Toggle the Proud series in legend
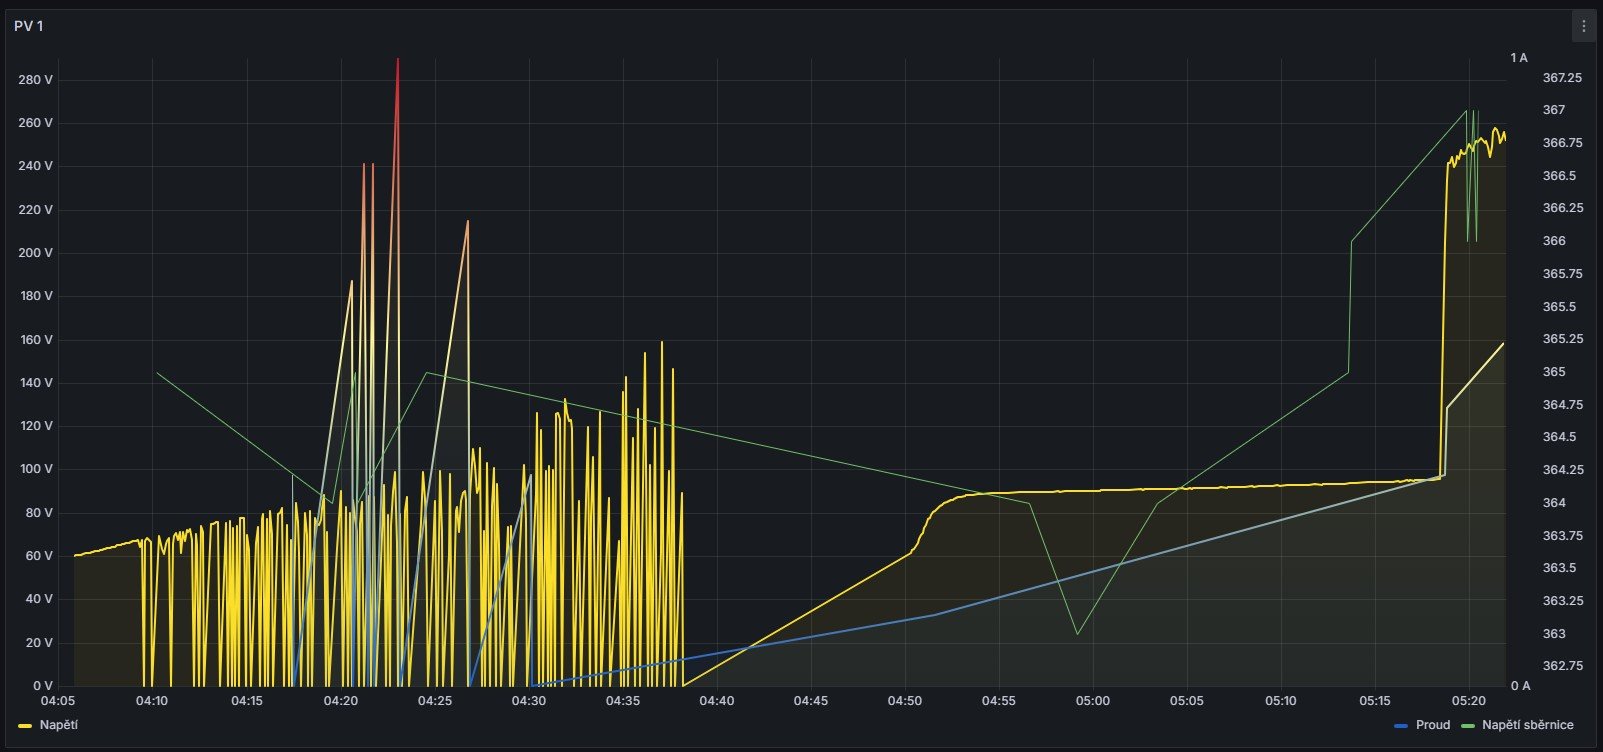The height and width of the screenshot is (752, 1603). click(1432, 725)
